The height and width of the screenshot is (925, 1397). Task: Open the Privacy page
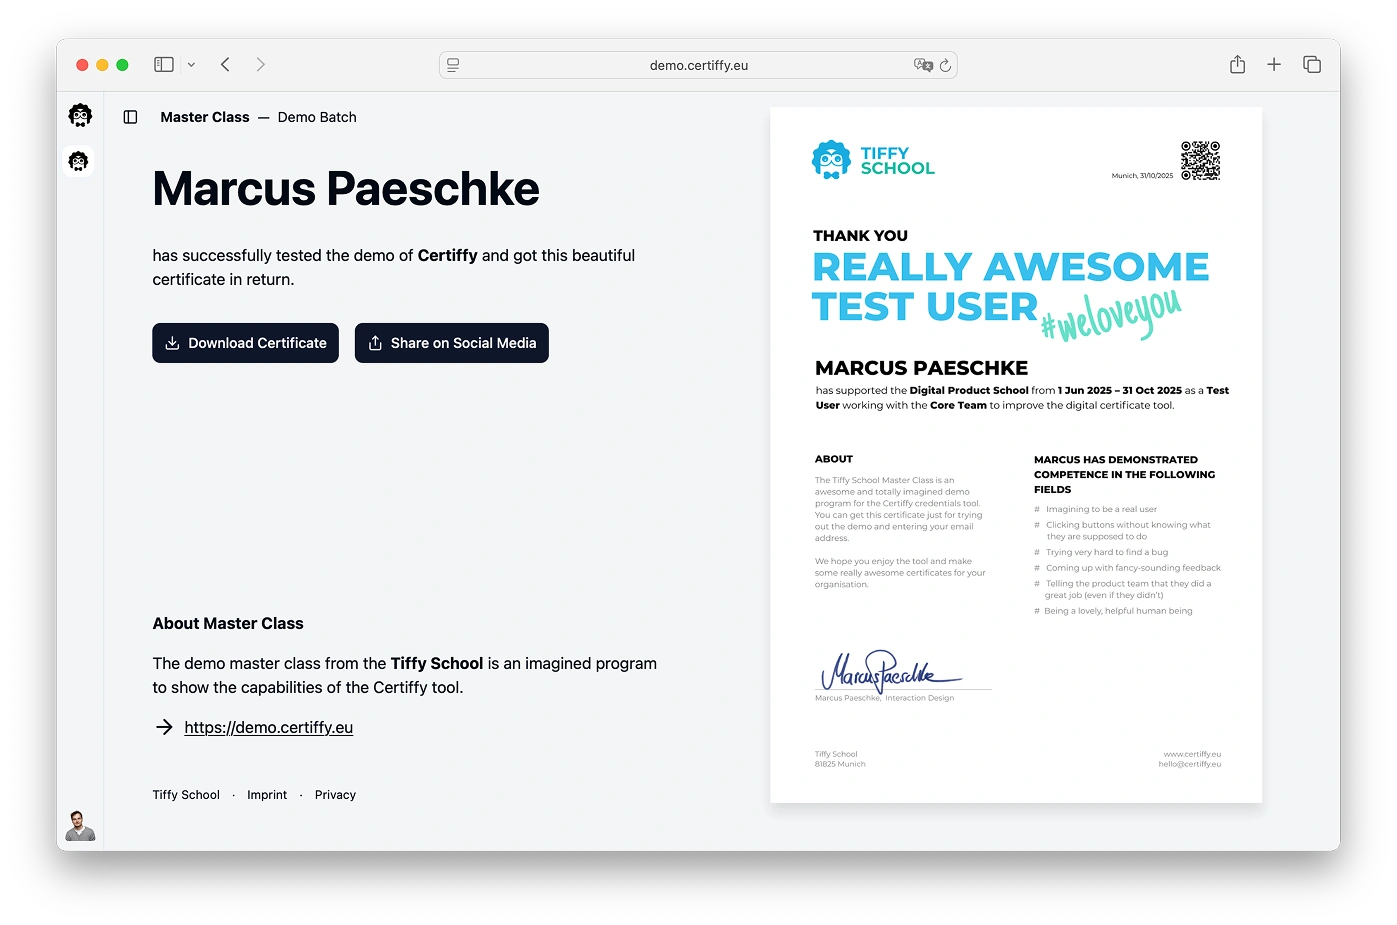335,794
